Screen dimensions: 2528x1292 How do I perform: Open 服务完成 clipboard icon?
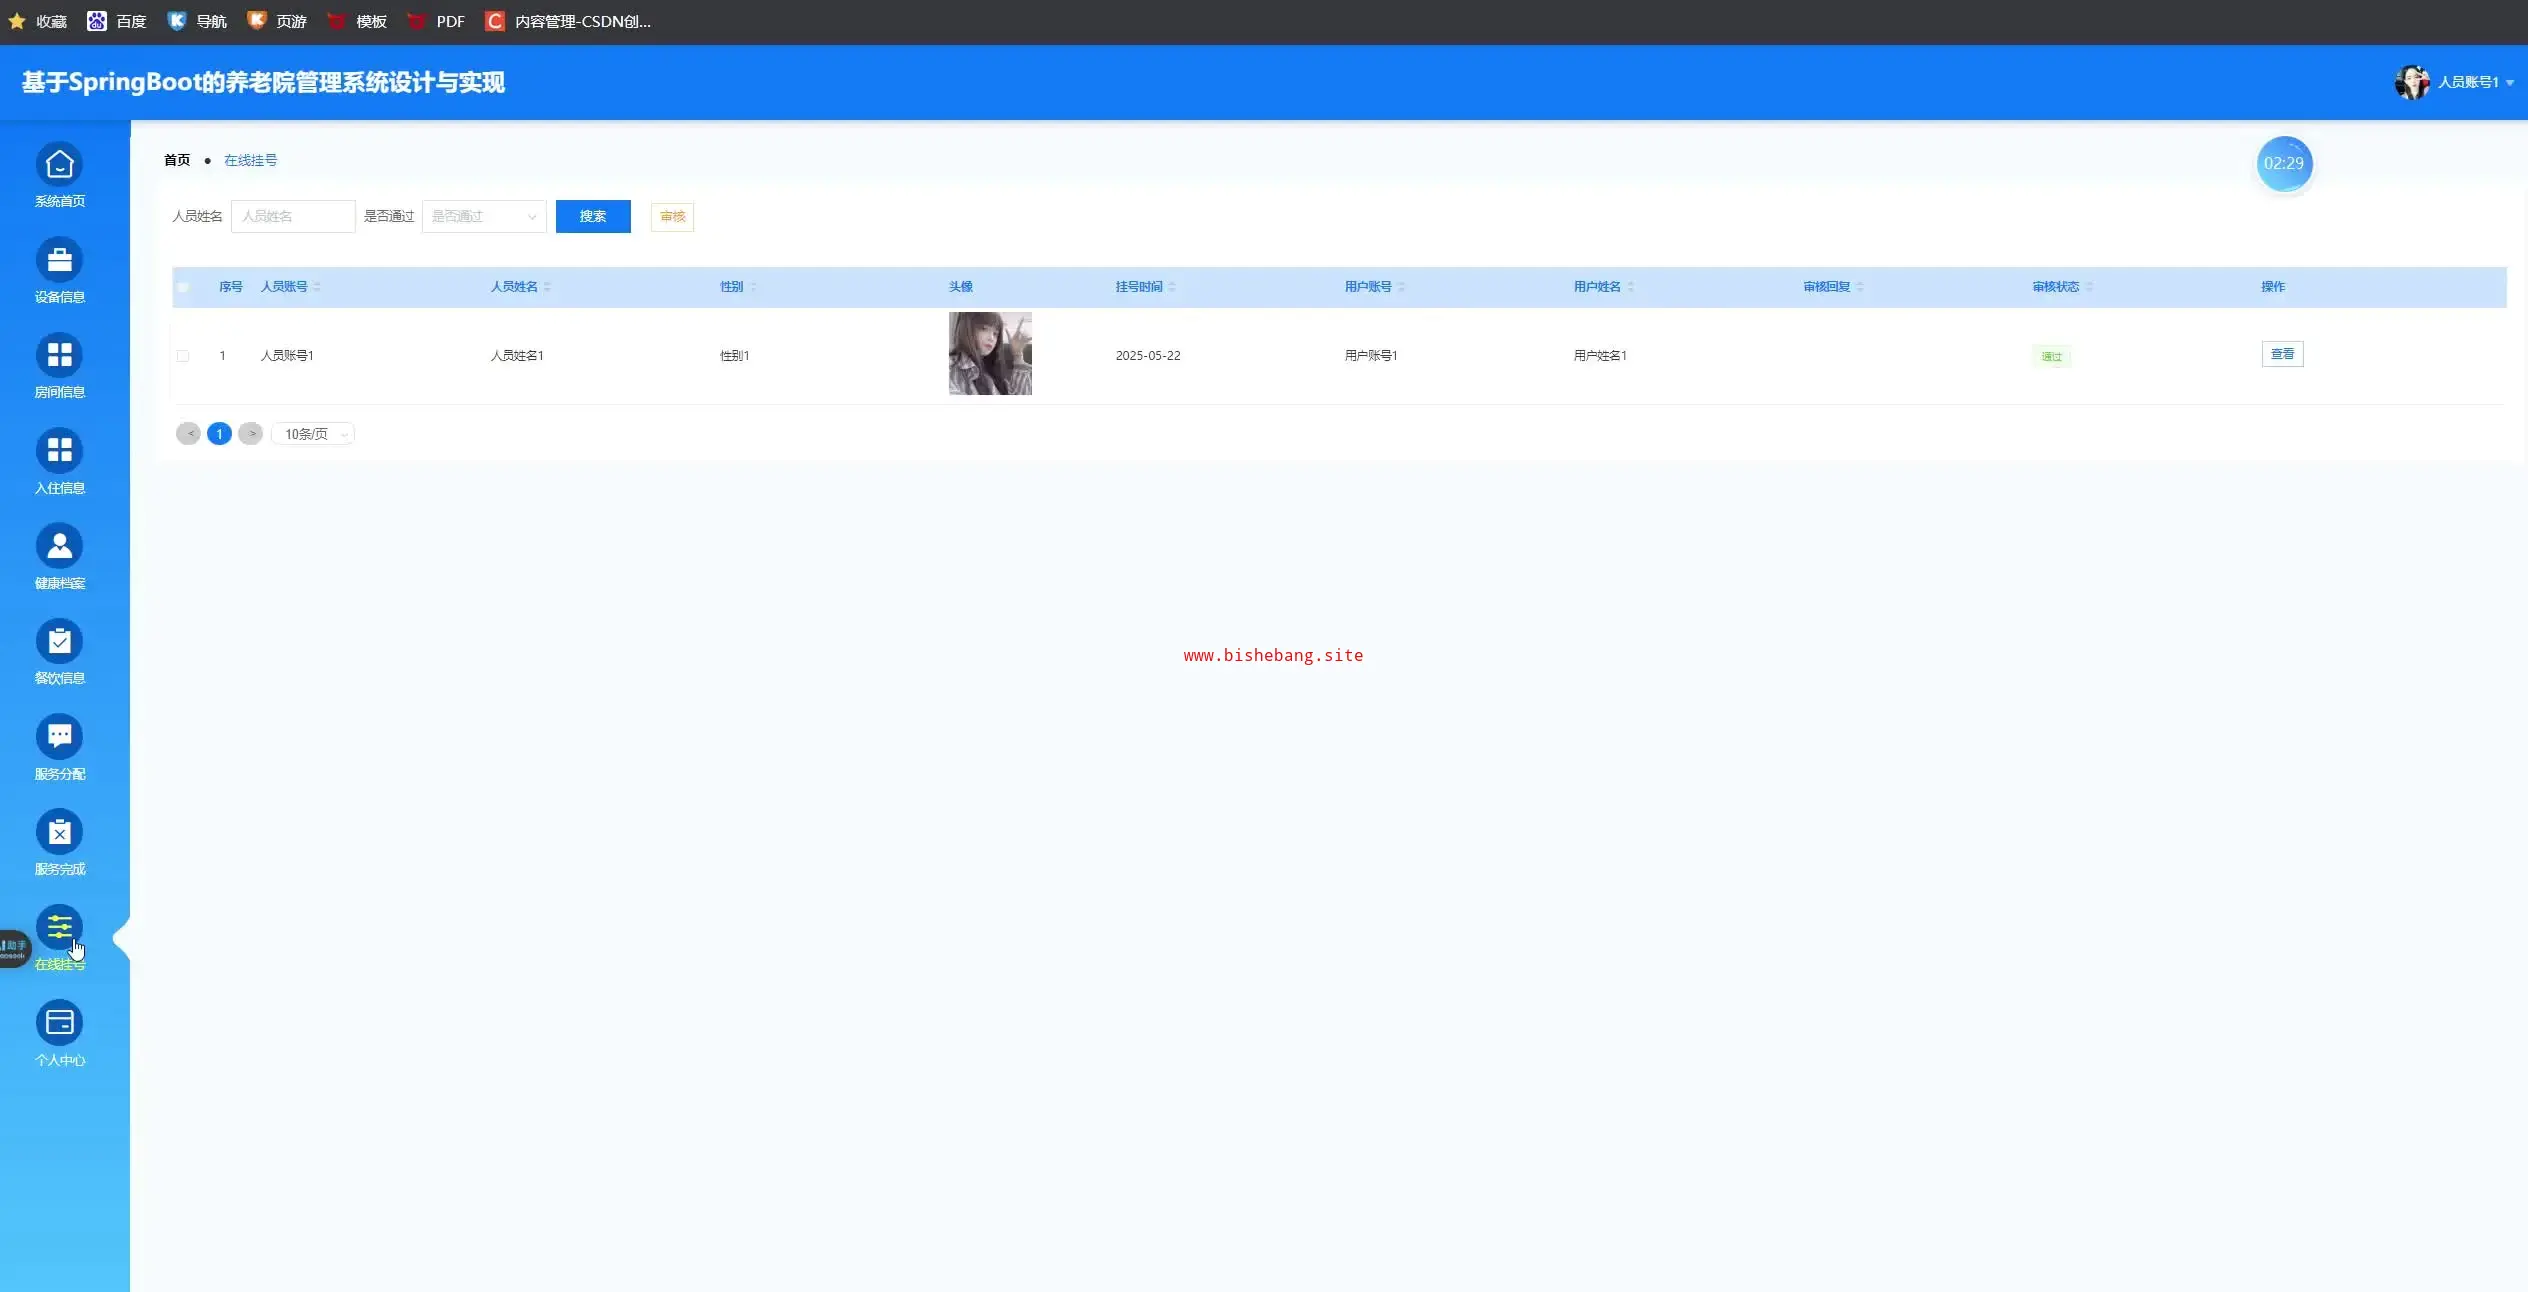coord(60,832)
